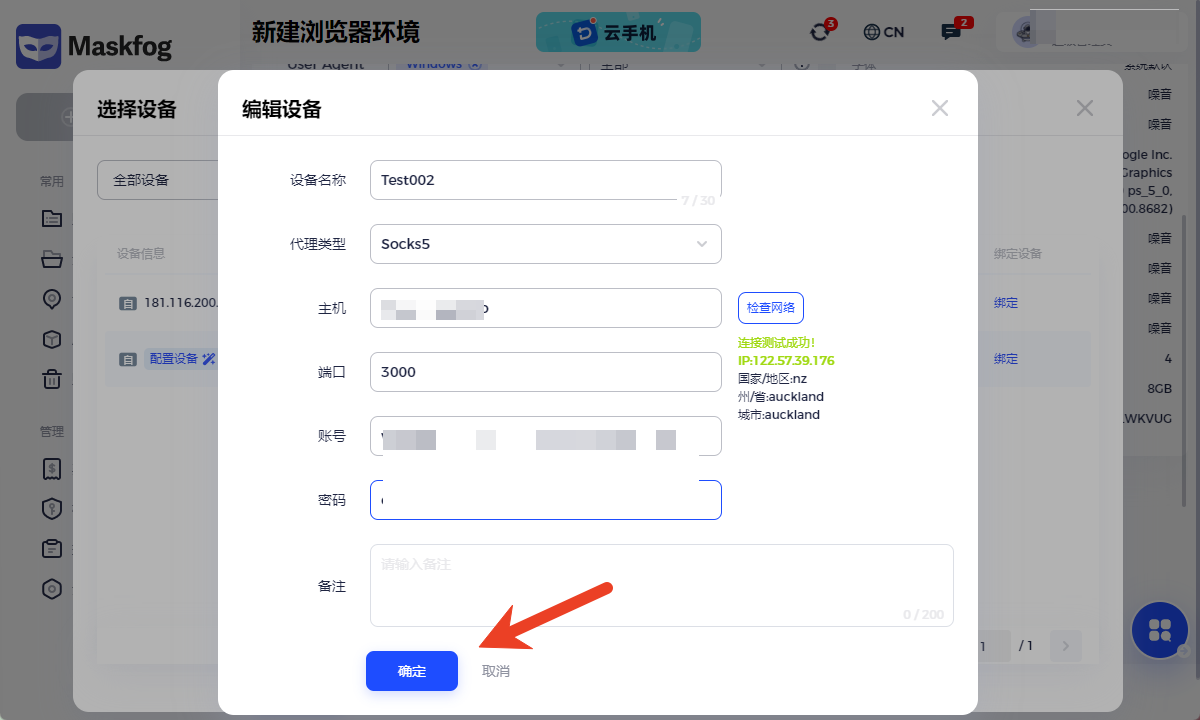Screen dimensions: 1200x720
Task: Click the trash bin sidebar icon
Action: tap(51, 379)
